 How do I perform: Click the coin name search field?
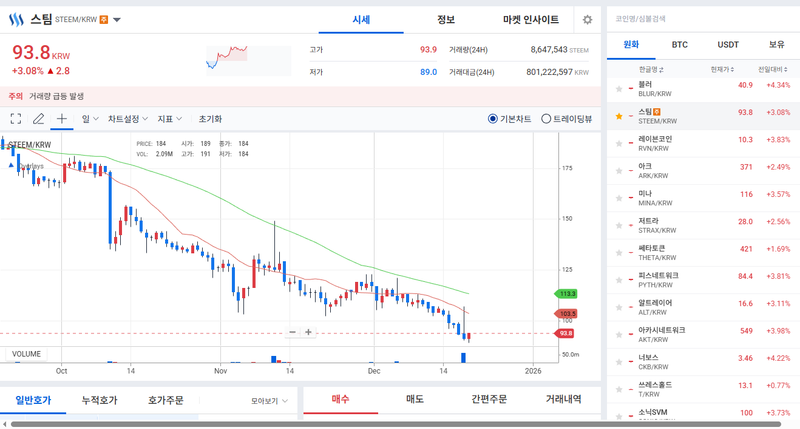click(x=700, y=19)
